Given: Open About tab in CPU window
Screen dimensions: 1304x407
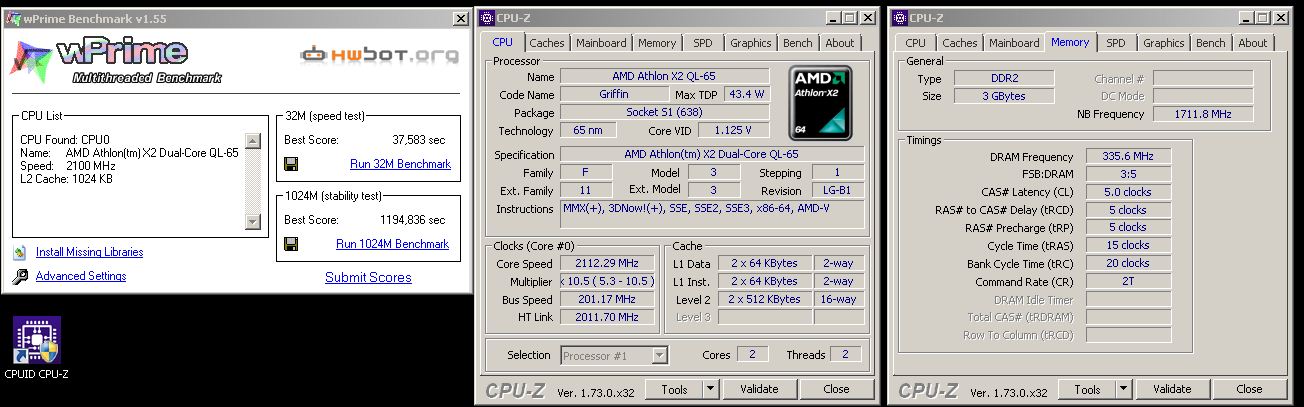Looking at the screenshot, I should pos(840,43).
